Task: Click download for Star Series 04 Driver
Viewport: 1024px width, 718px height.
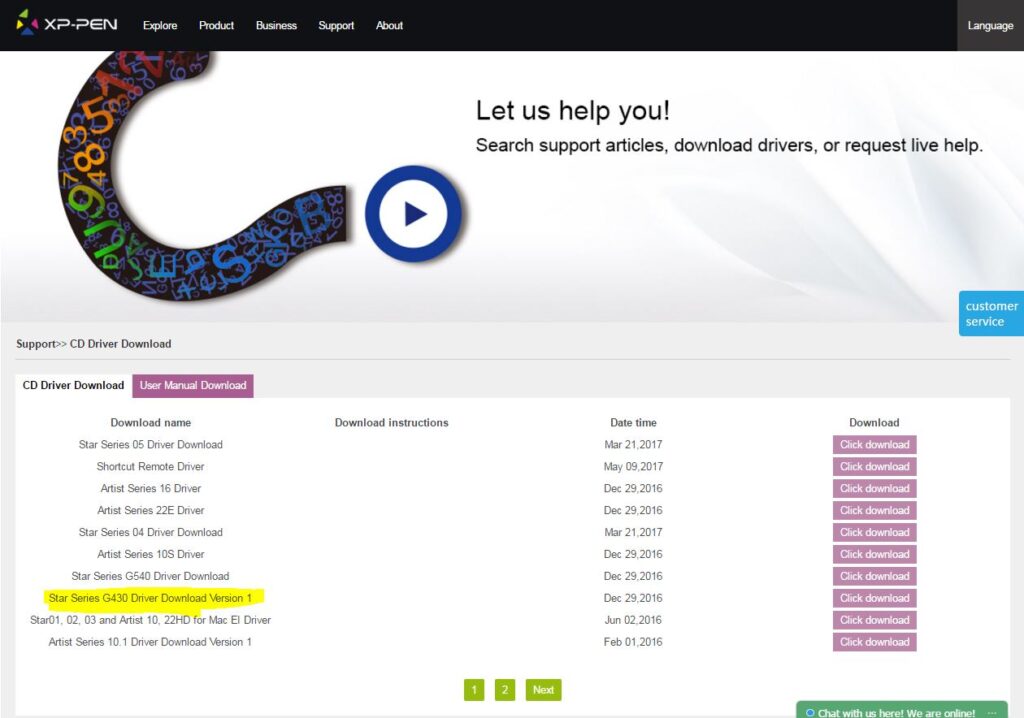Action: (x=874, y=532)
